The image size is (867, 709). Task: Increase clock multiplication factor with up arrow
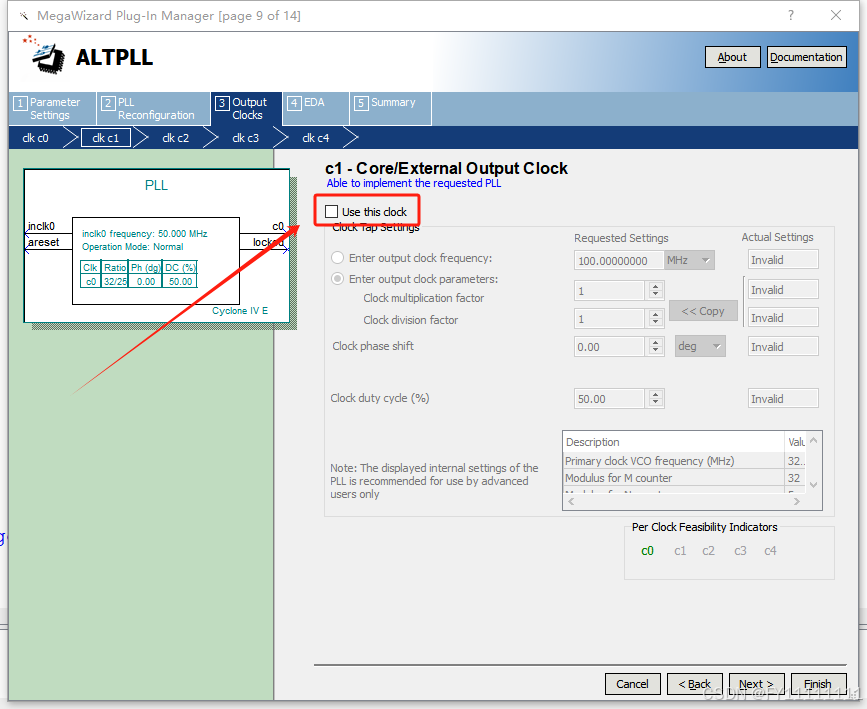tap(656, 286)
